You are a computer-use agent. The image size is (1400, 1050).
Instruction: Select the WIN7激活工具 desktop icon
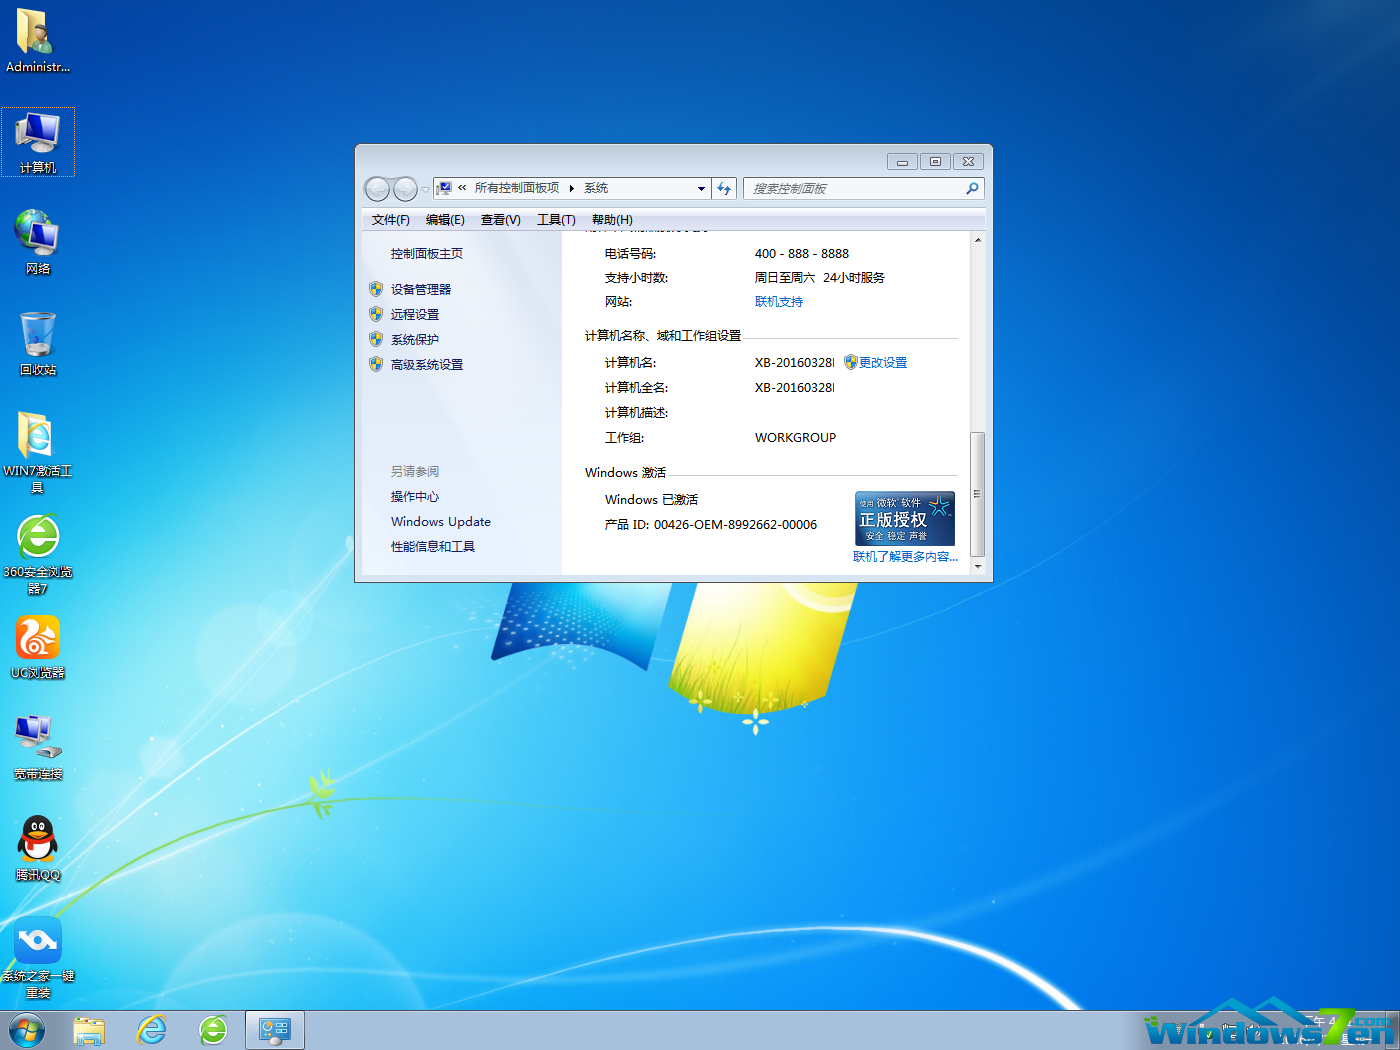pyautogui.click(x=38, y=452)
